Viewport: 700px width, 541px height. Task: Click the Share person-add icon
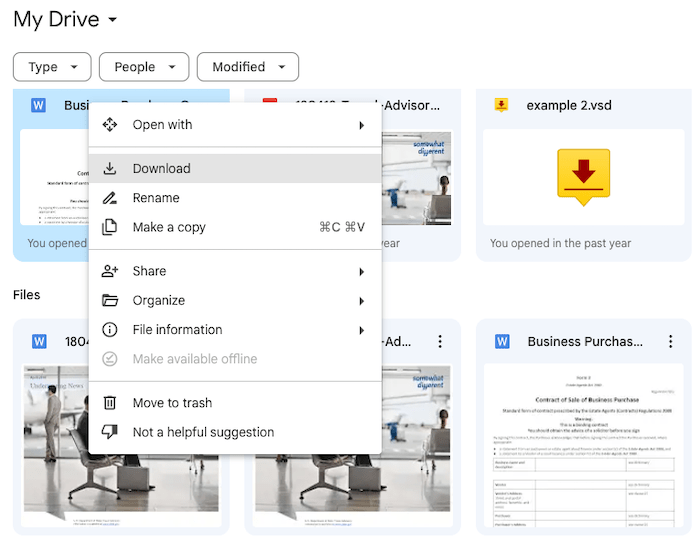coord(110,271)
